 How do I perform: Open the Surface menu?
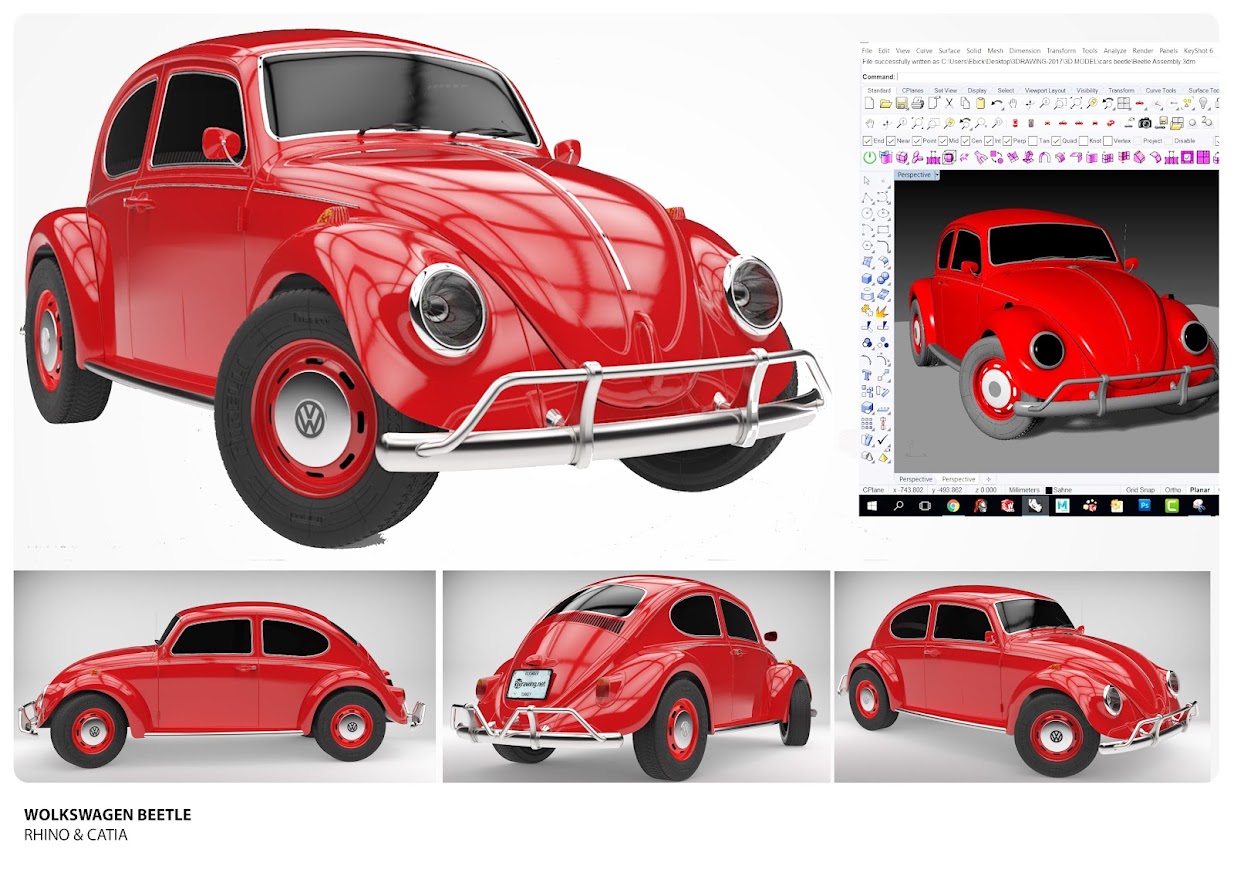coord(949,50)
